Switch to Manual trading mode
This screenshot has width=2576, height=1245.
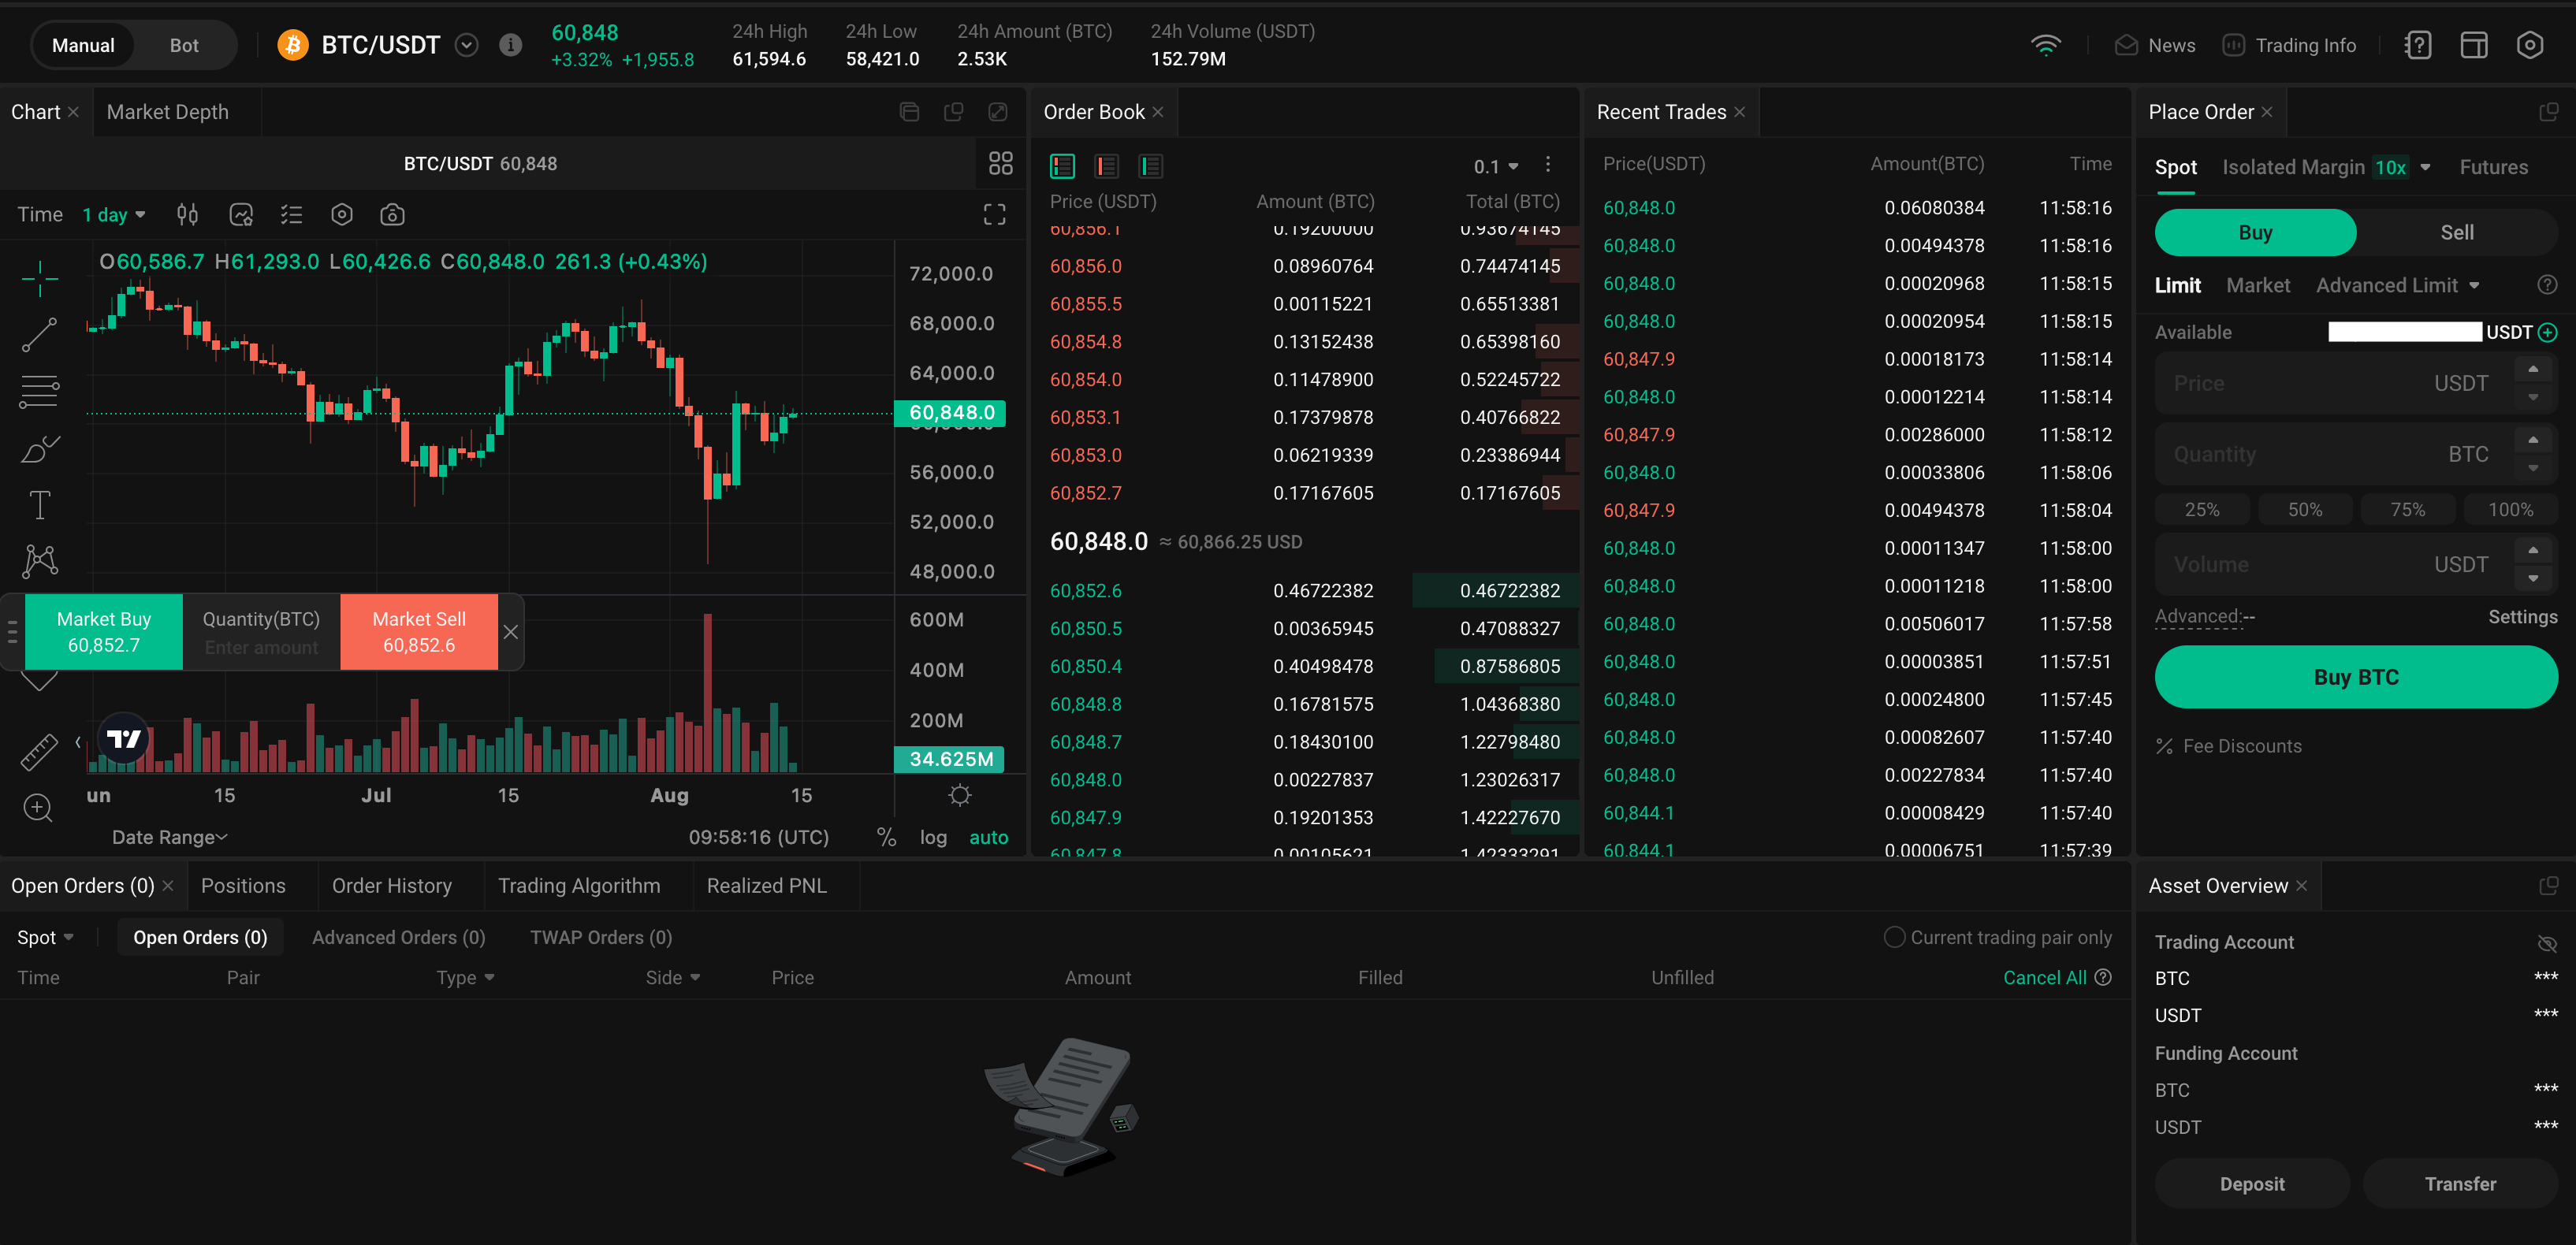83,45
